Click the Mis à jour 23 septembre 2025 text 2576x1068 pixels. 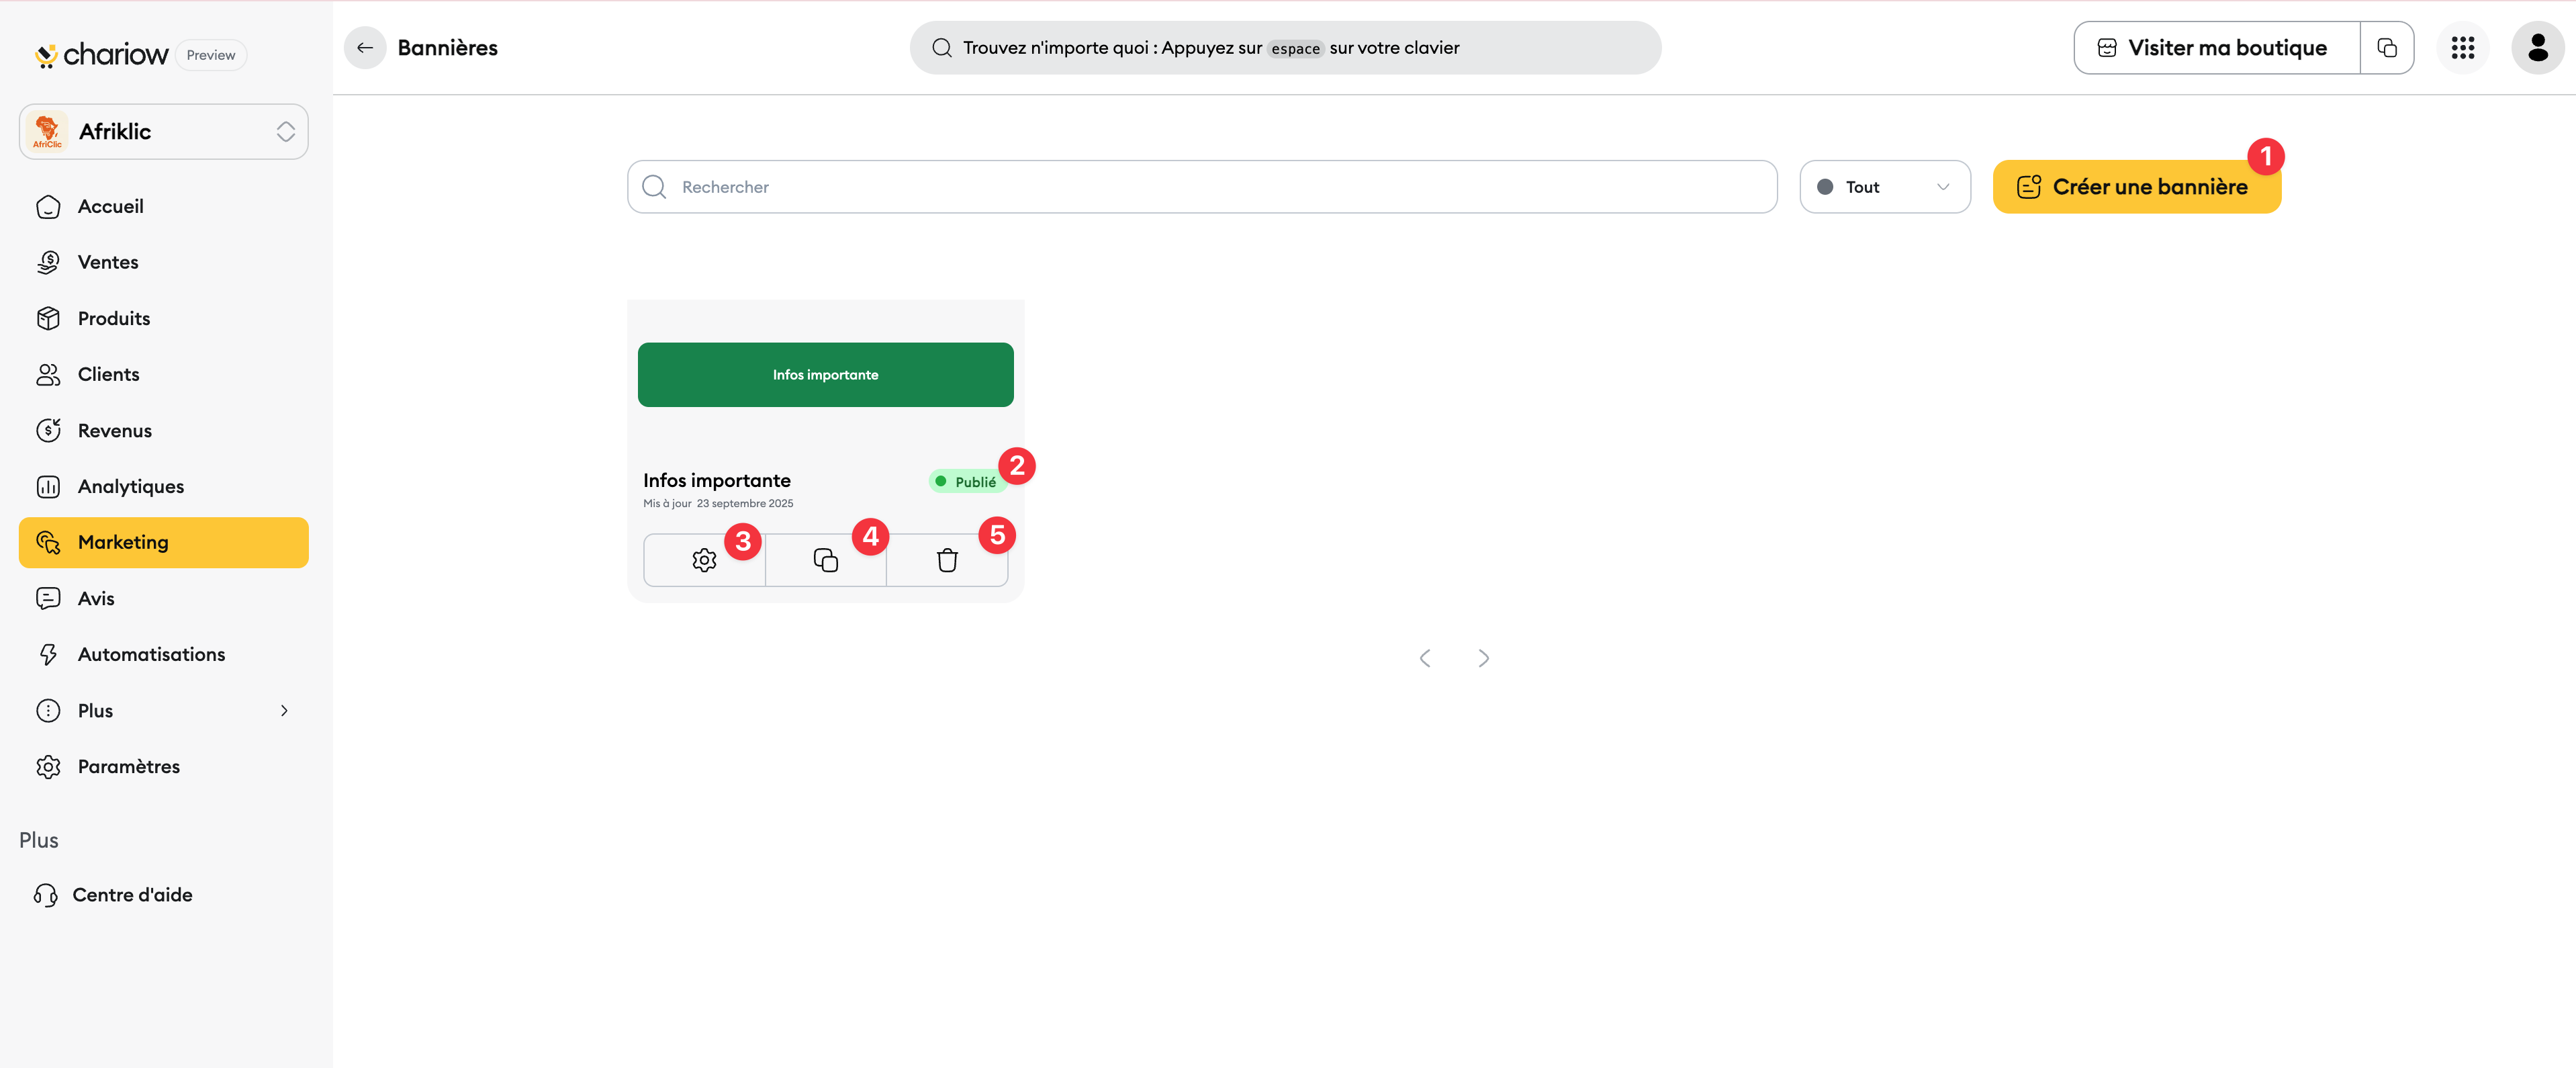[718, 504]
